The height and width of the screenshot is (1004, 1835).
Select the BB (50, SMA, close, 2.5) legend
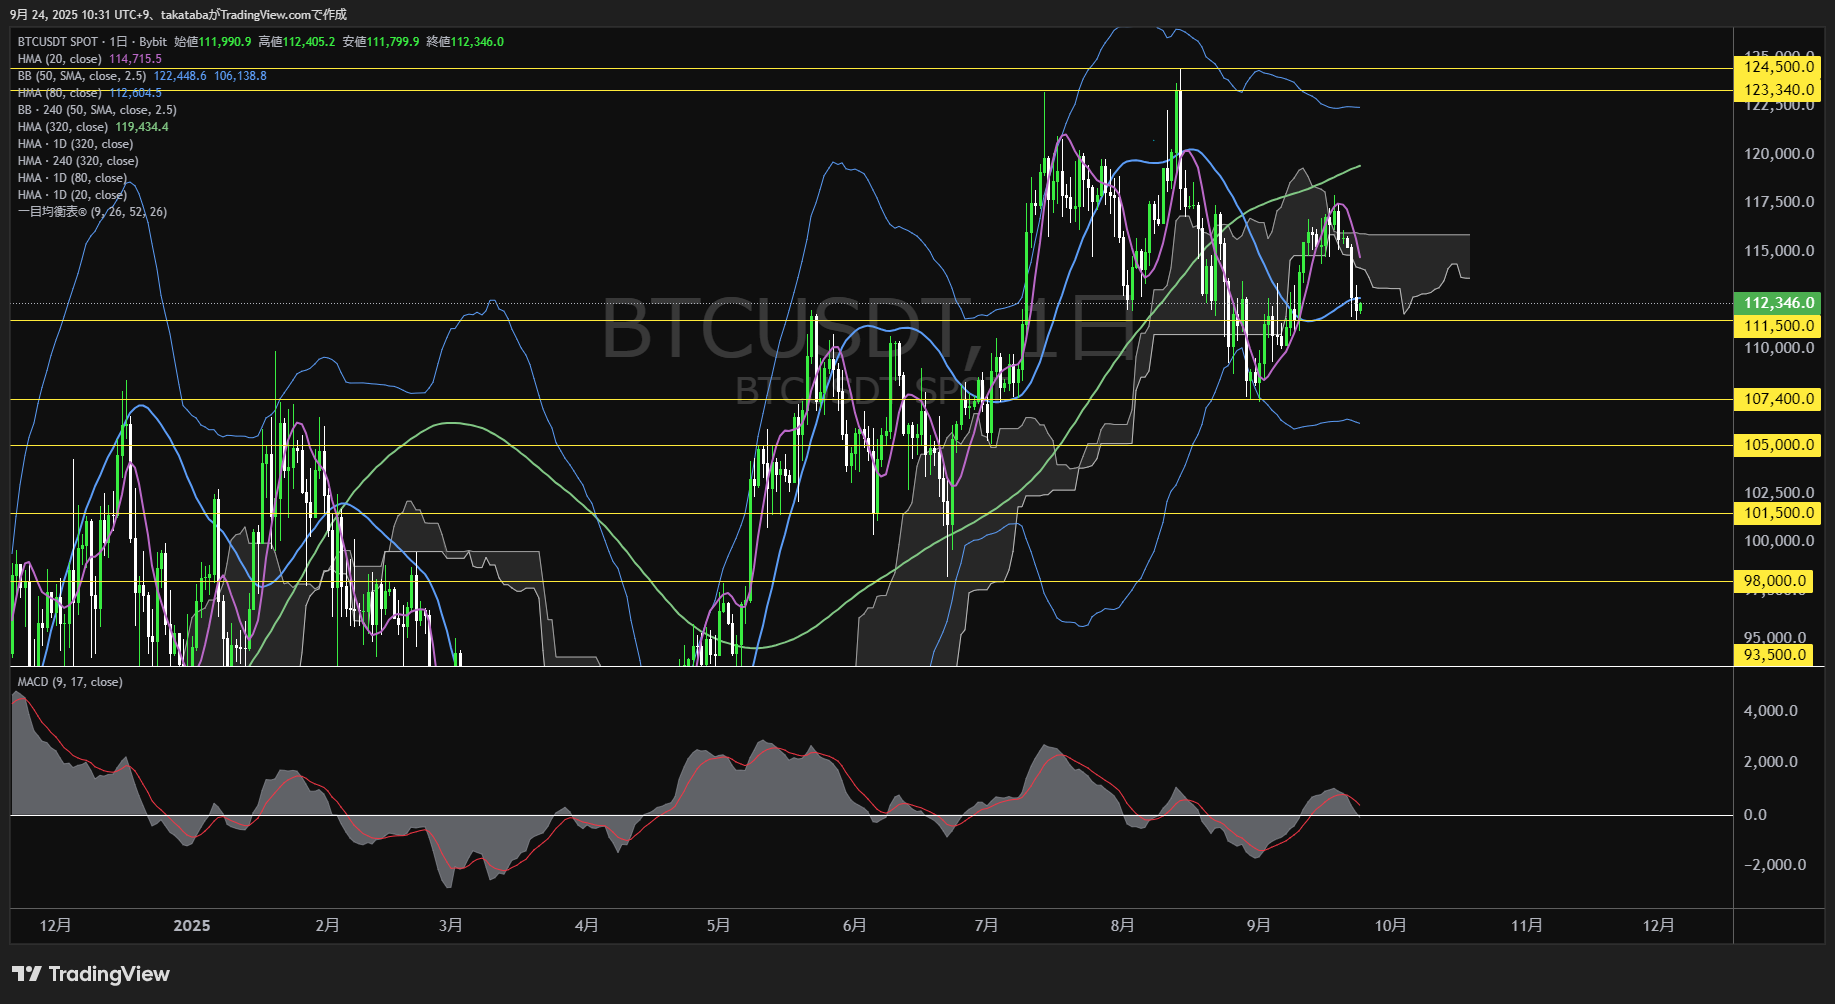click(x=82, y=76)
